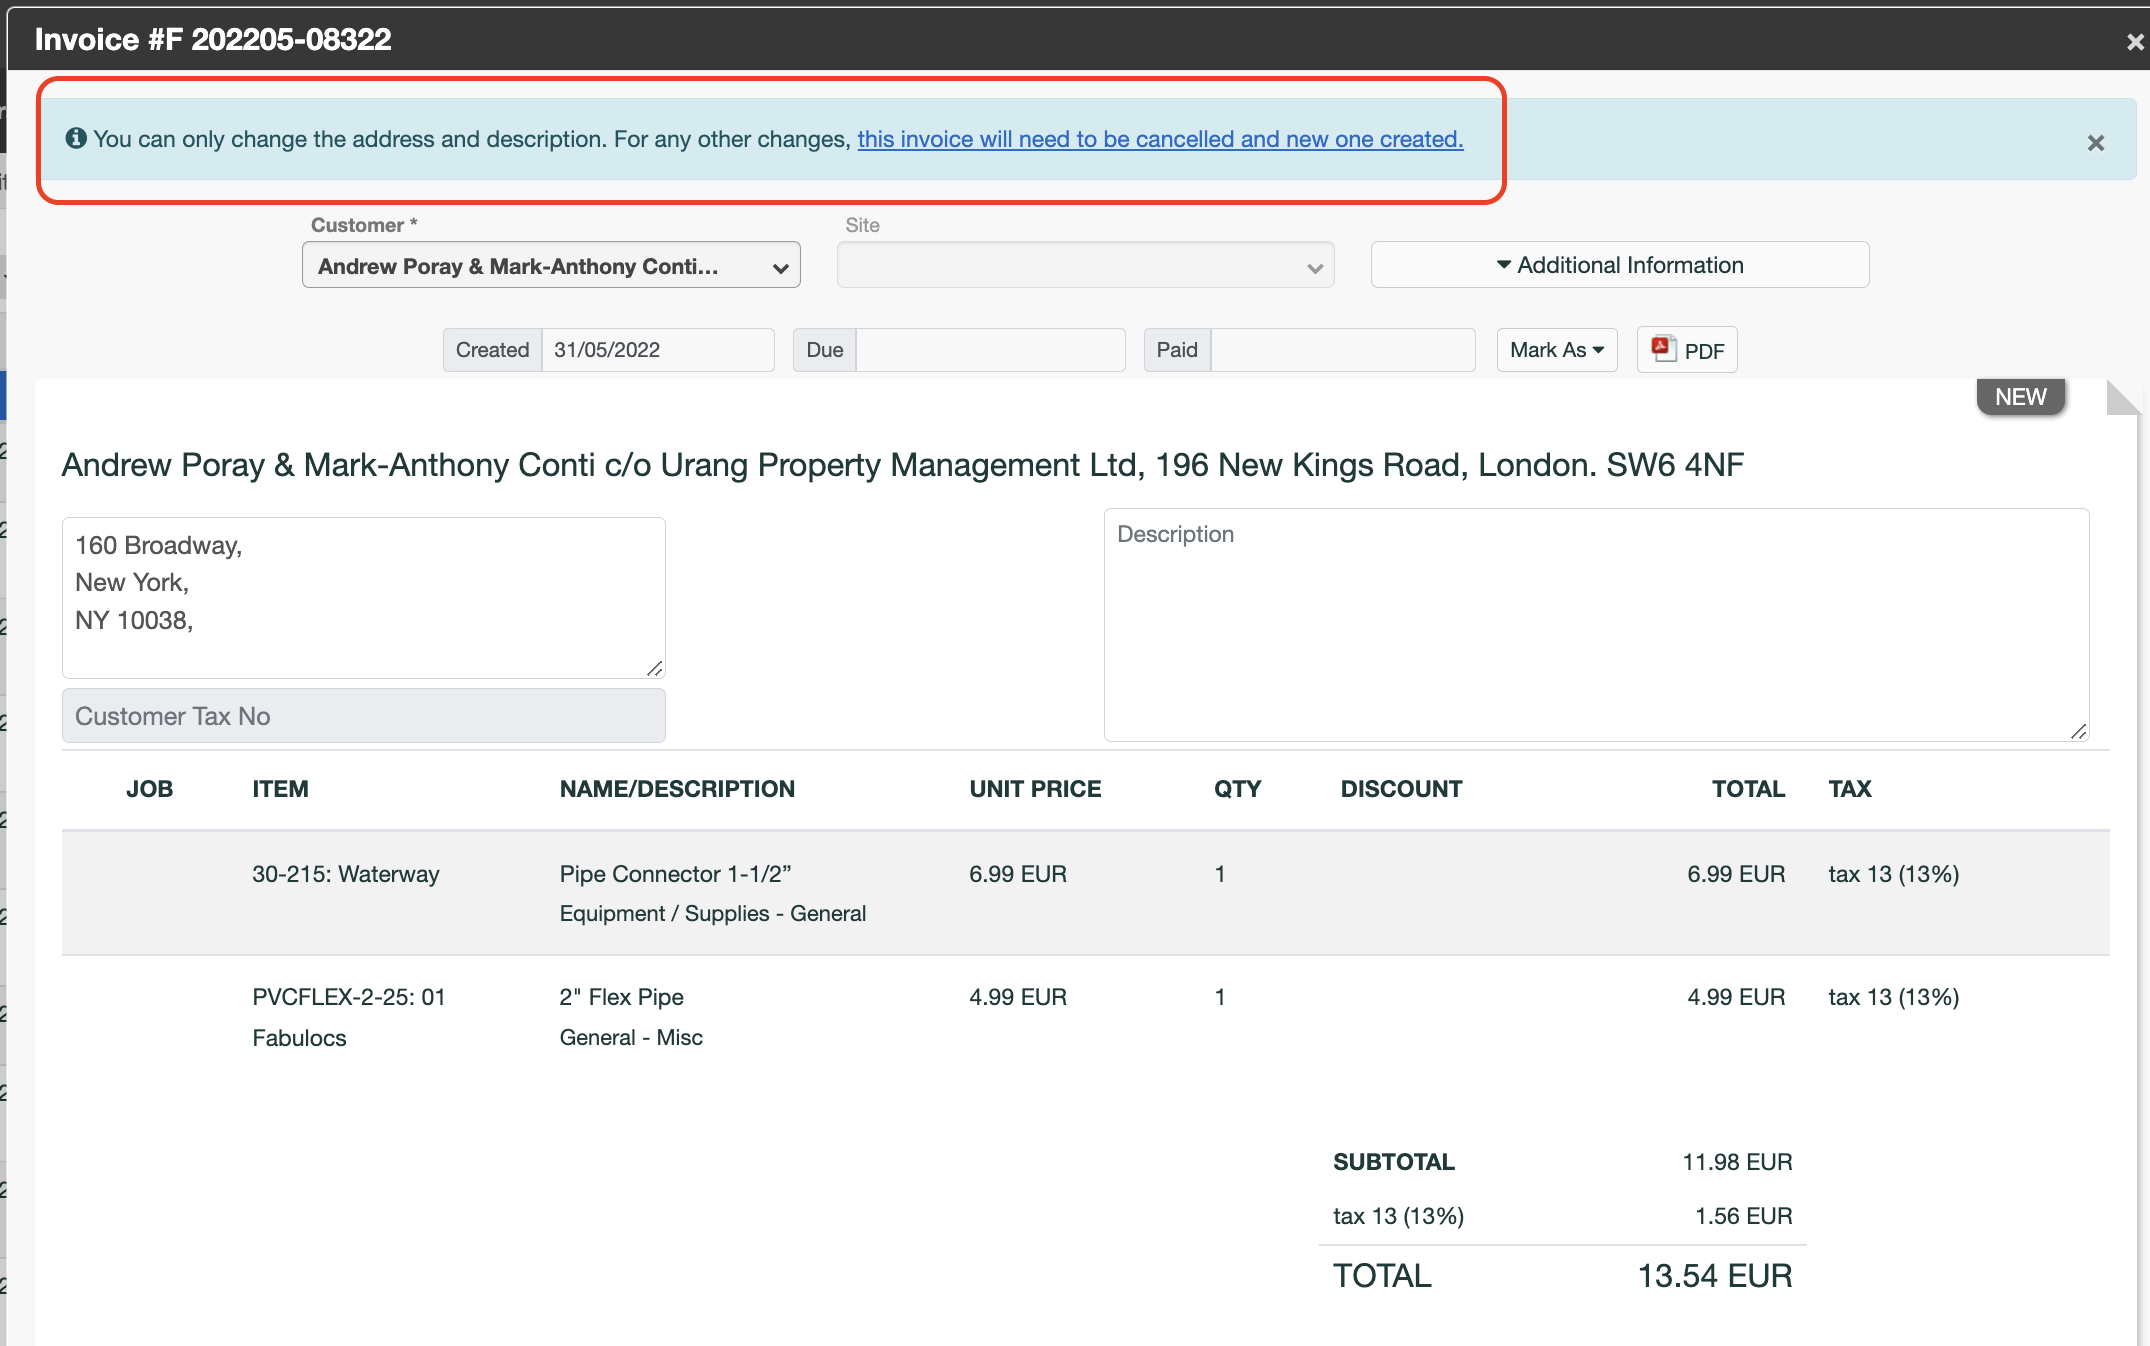Dismiss the blue info alert banner

[2096, 143]
